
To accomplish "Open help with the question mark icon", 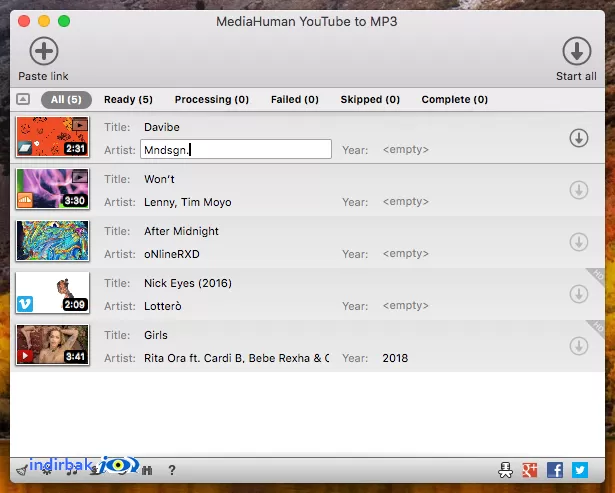I will (x=172, y=470).
